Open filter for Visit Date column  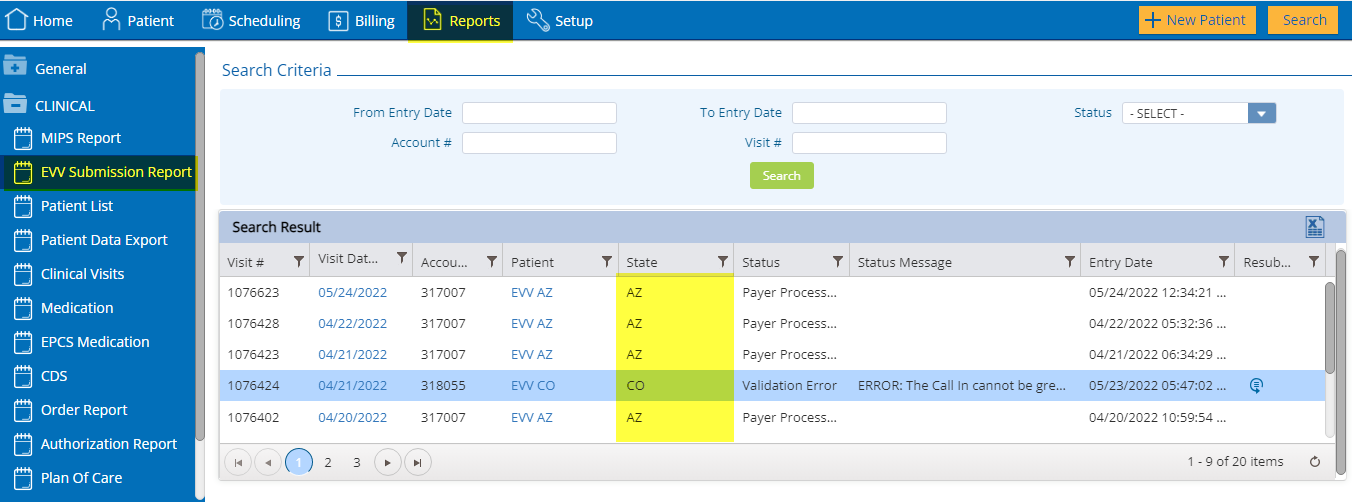(x=402, y=258)
